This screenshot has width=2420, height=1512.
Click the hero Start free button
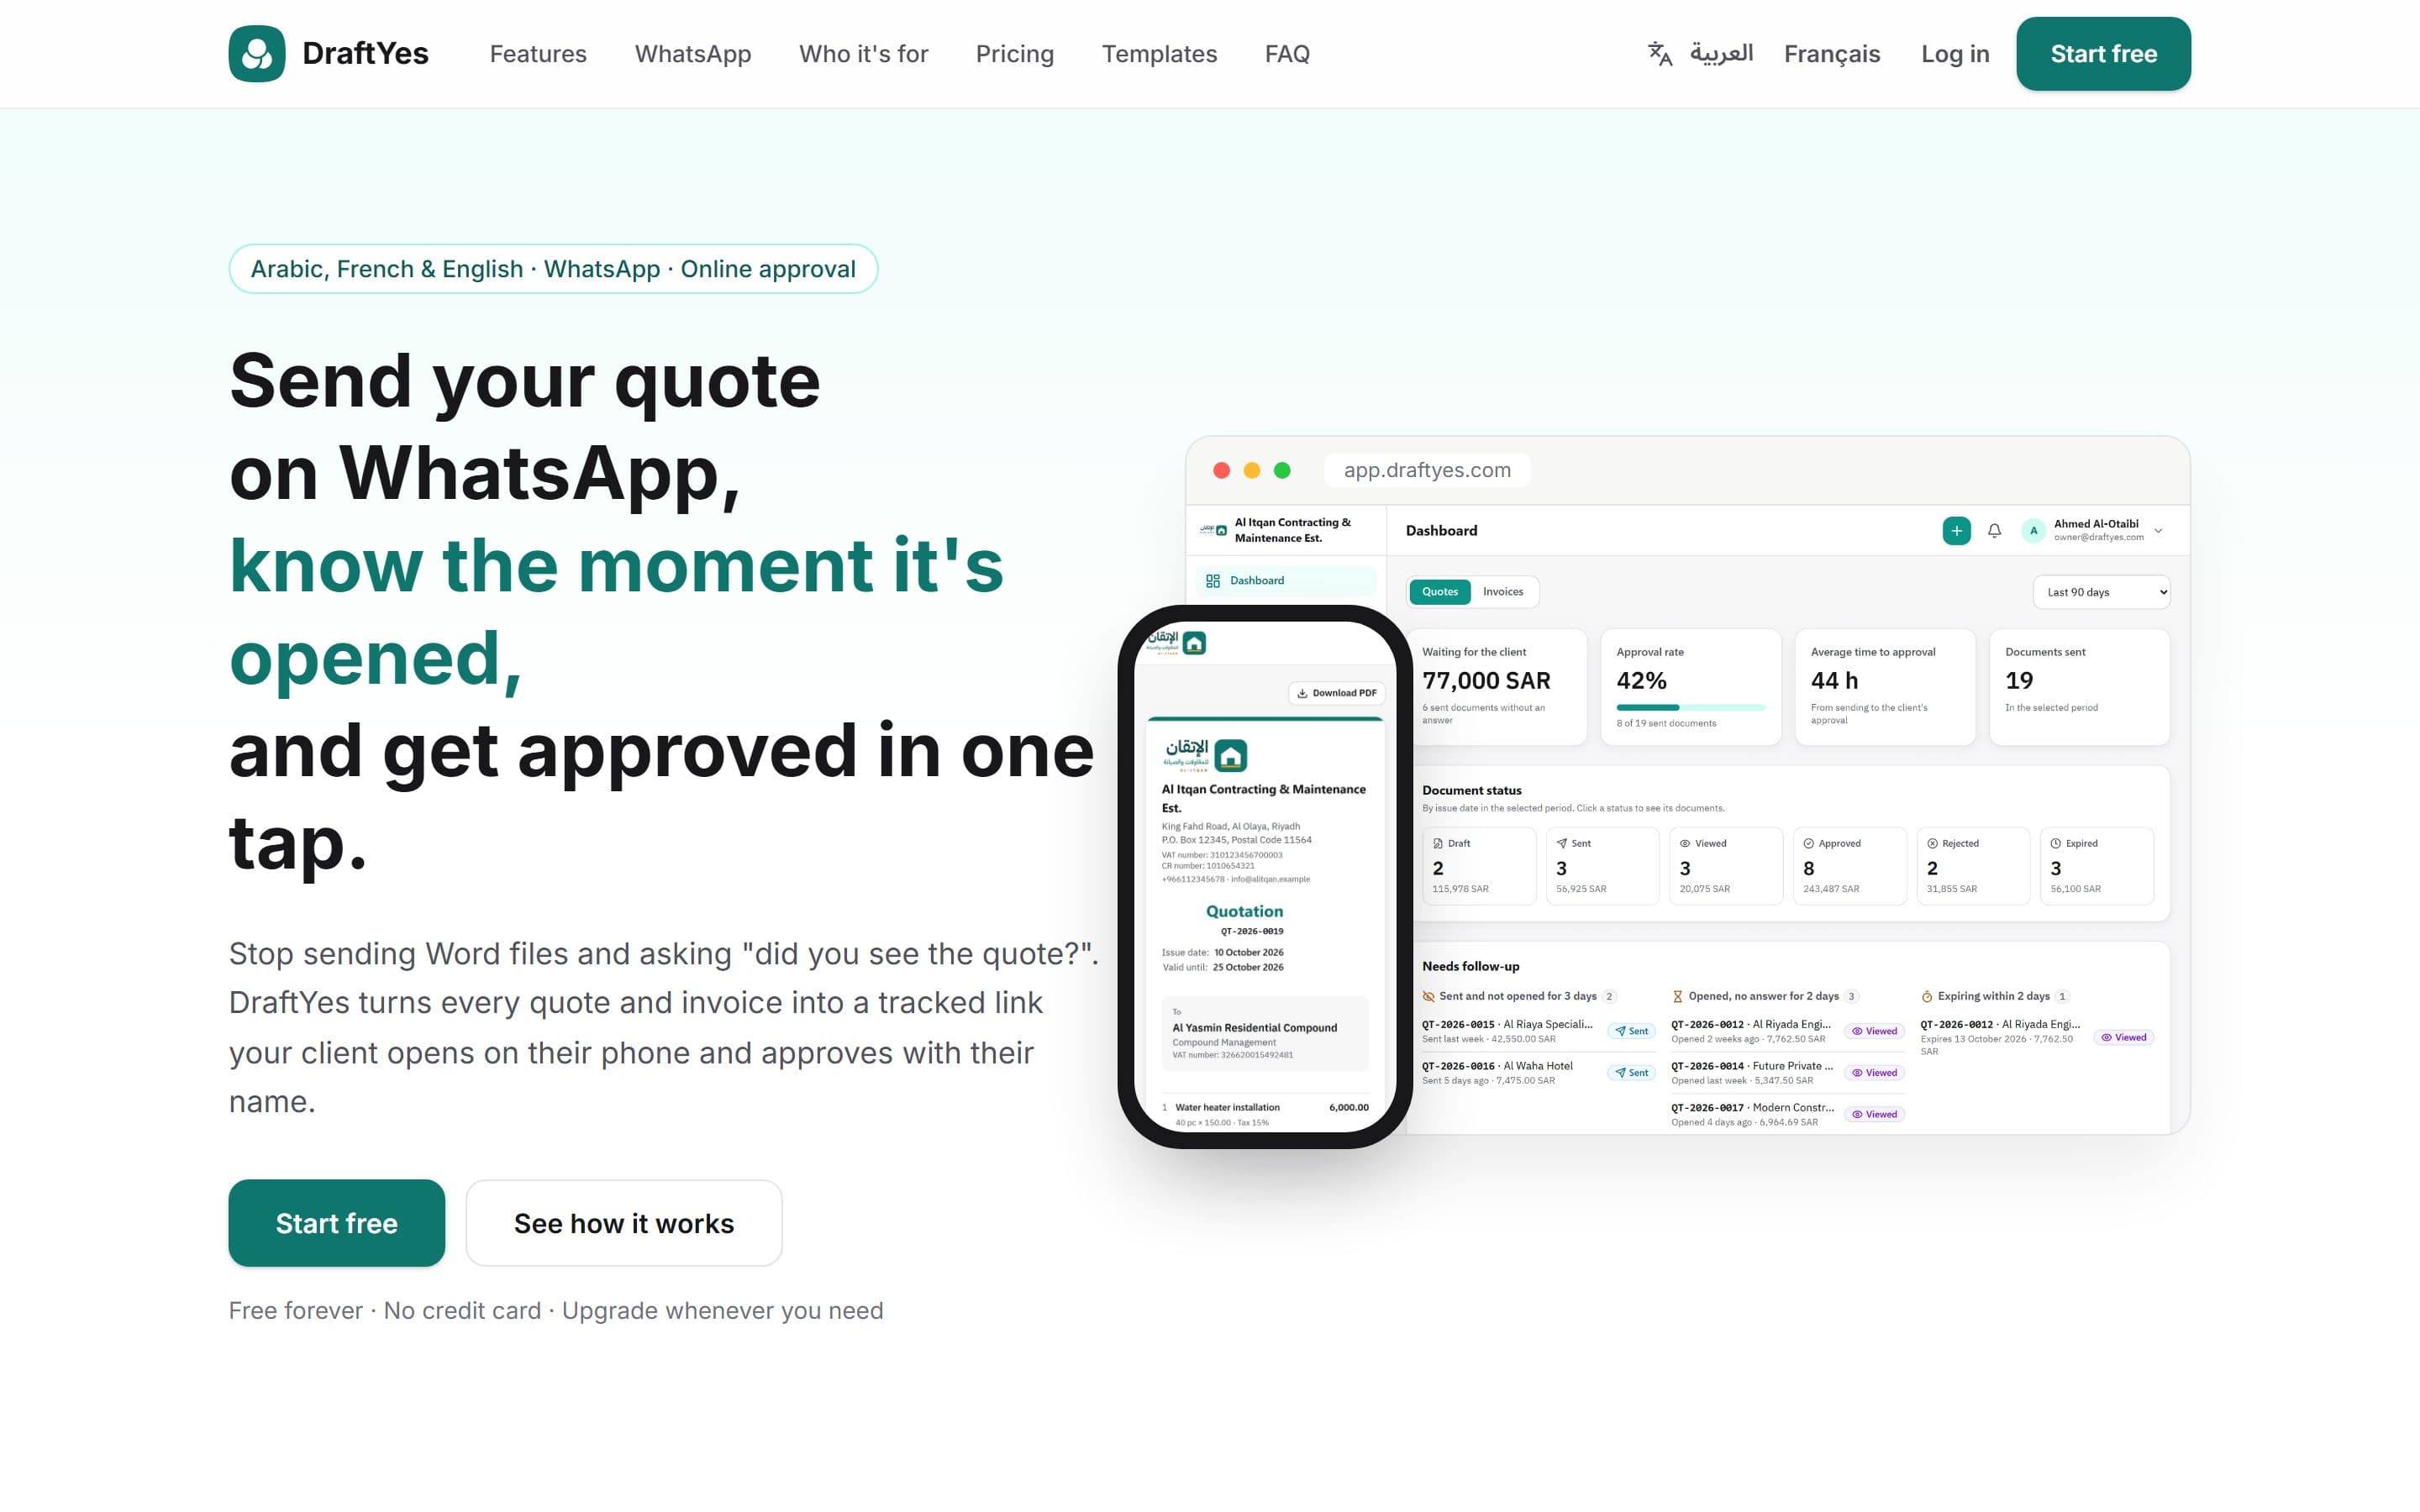337,1223
